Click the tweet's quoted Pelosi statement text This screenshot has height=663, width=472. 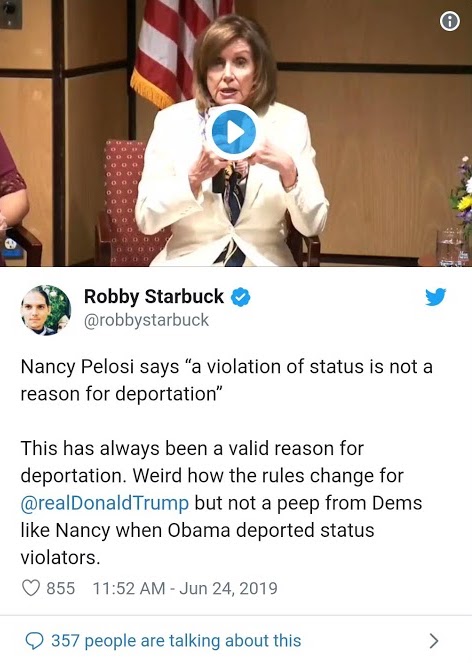(x=226, y=380)
